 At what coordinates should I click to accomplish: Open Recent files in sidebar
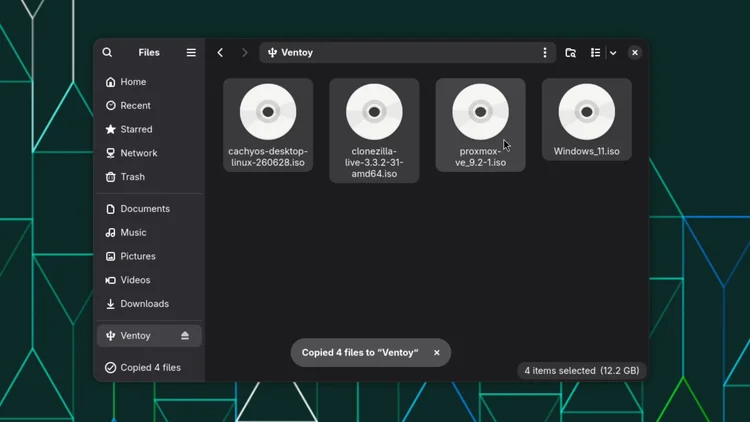[149, 105]
